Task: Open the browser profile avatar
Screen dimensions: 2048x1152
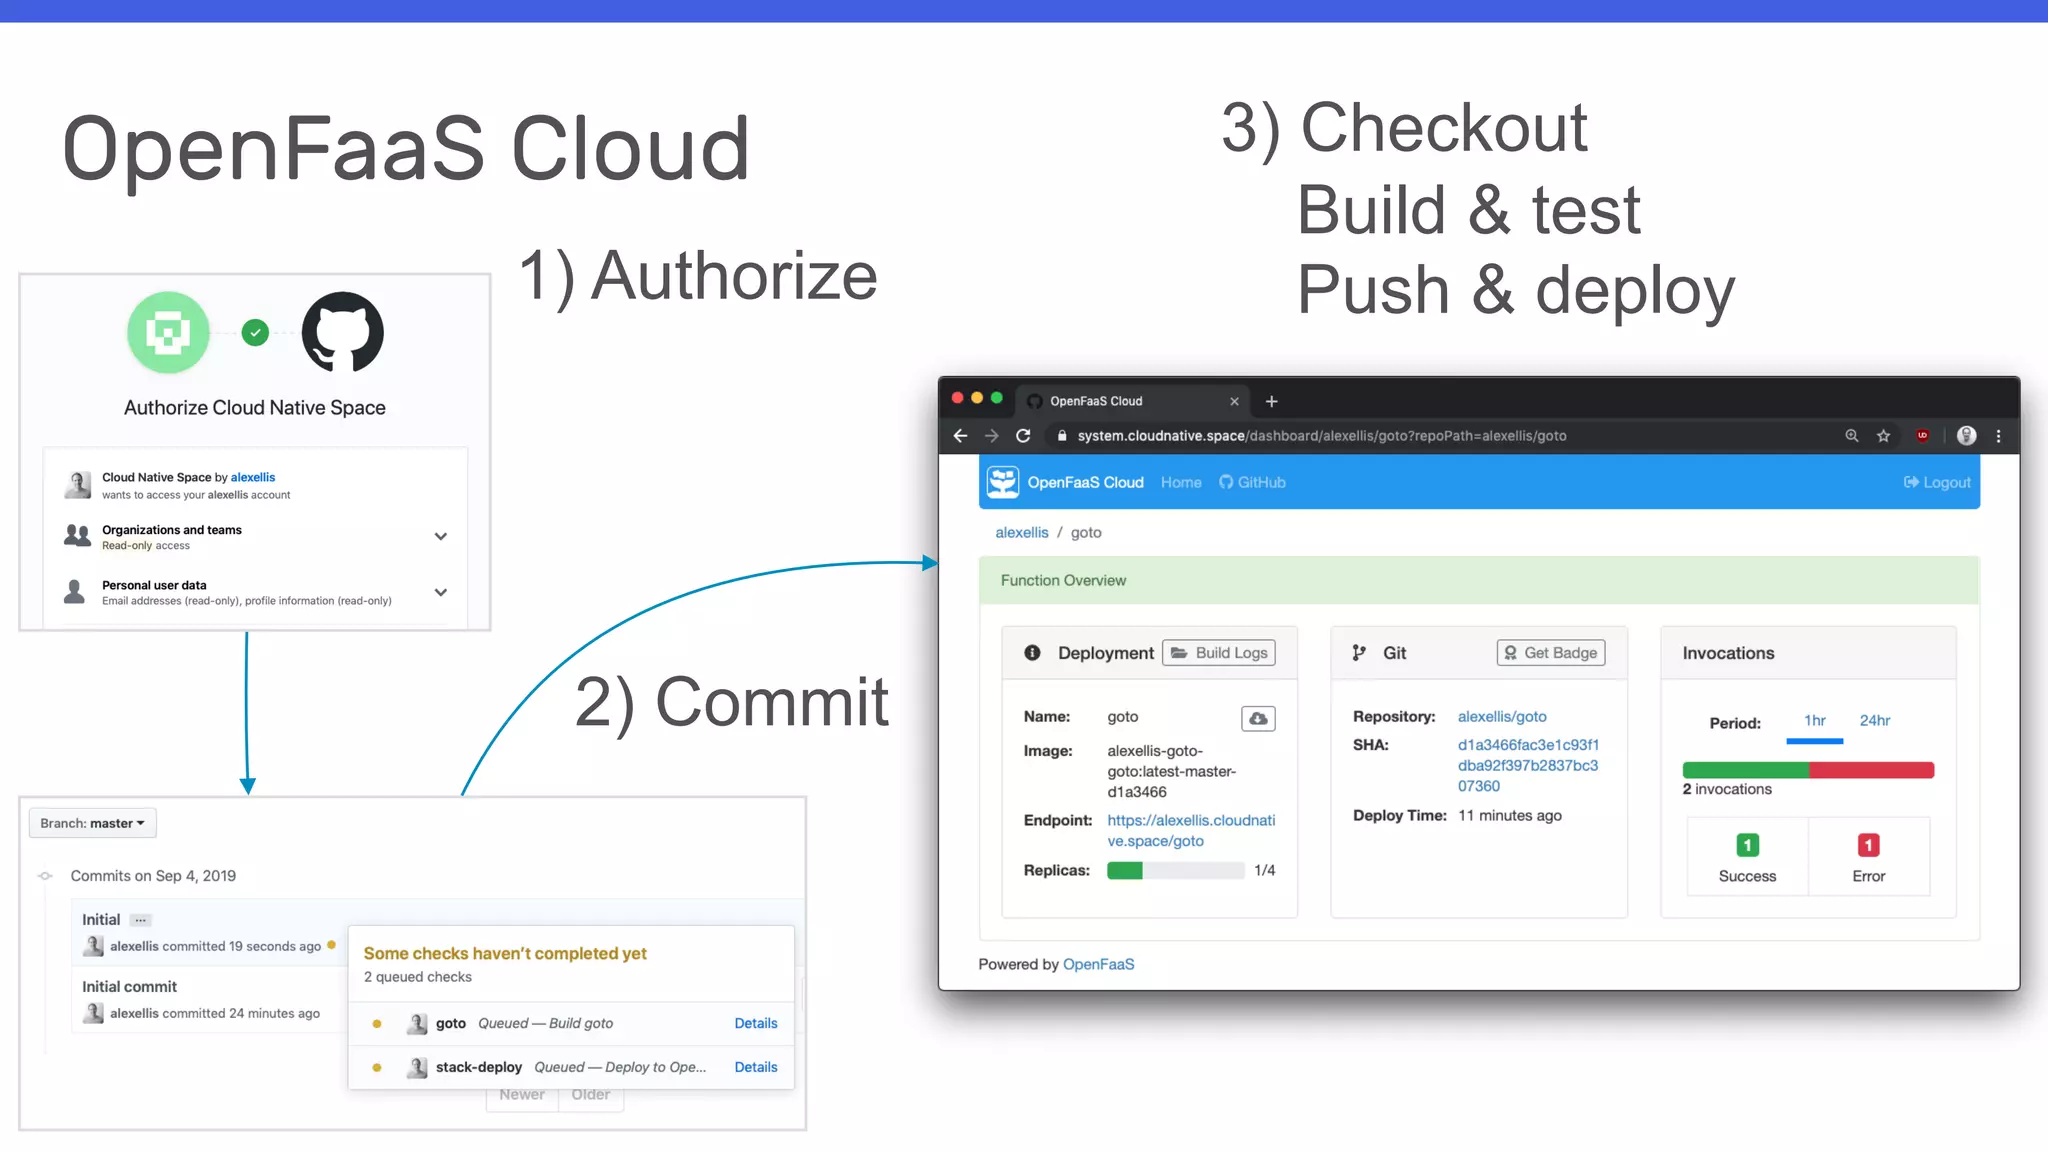Action: [x=1966, y=436]
